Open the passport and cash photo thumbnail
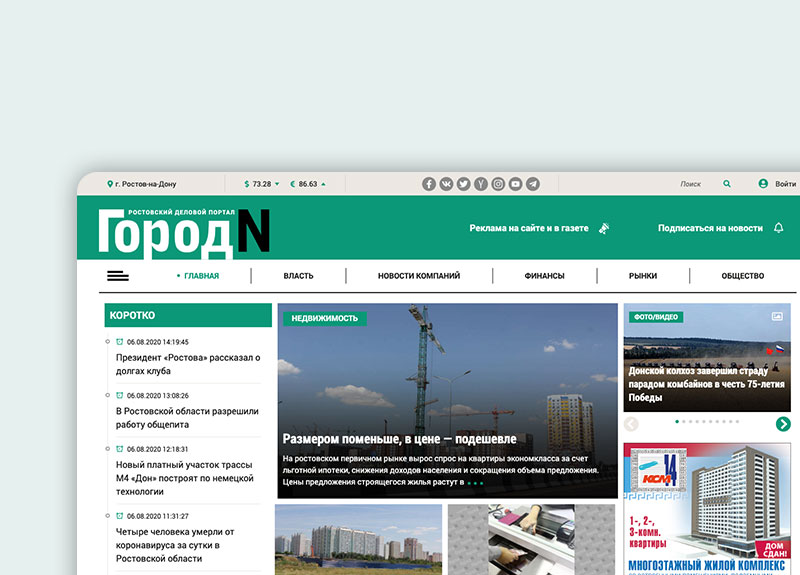 [x=532, y=540]
